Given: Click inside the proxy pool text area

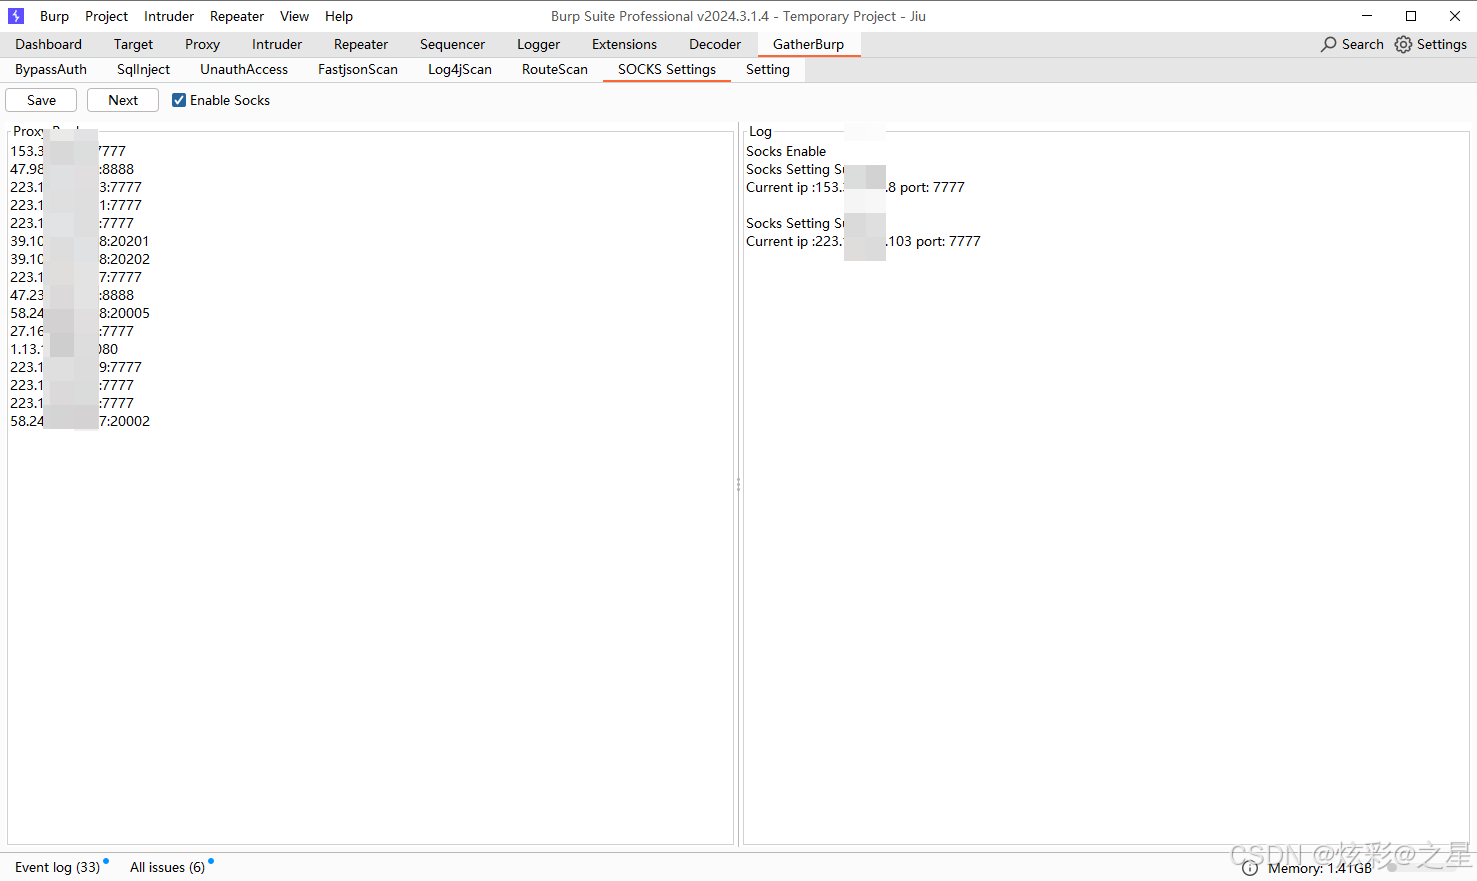Looking at the screenshot, I should pyautogui.click(x=370, y=600).
